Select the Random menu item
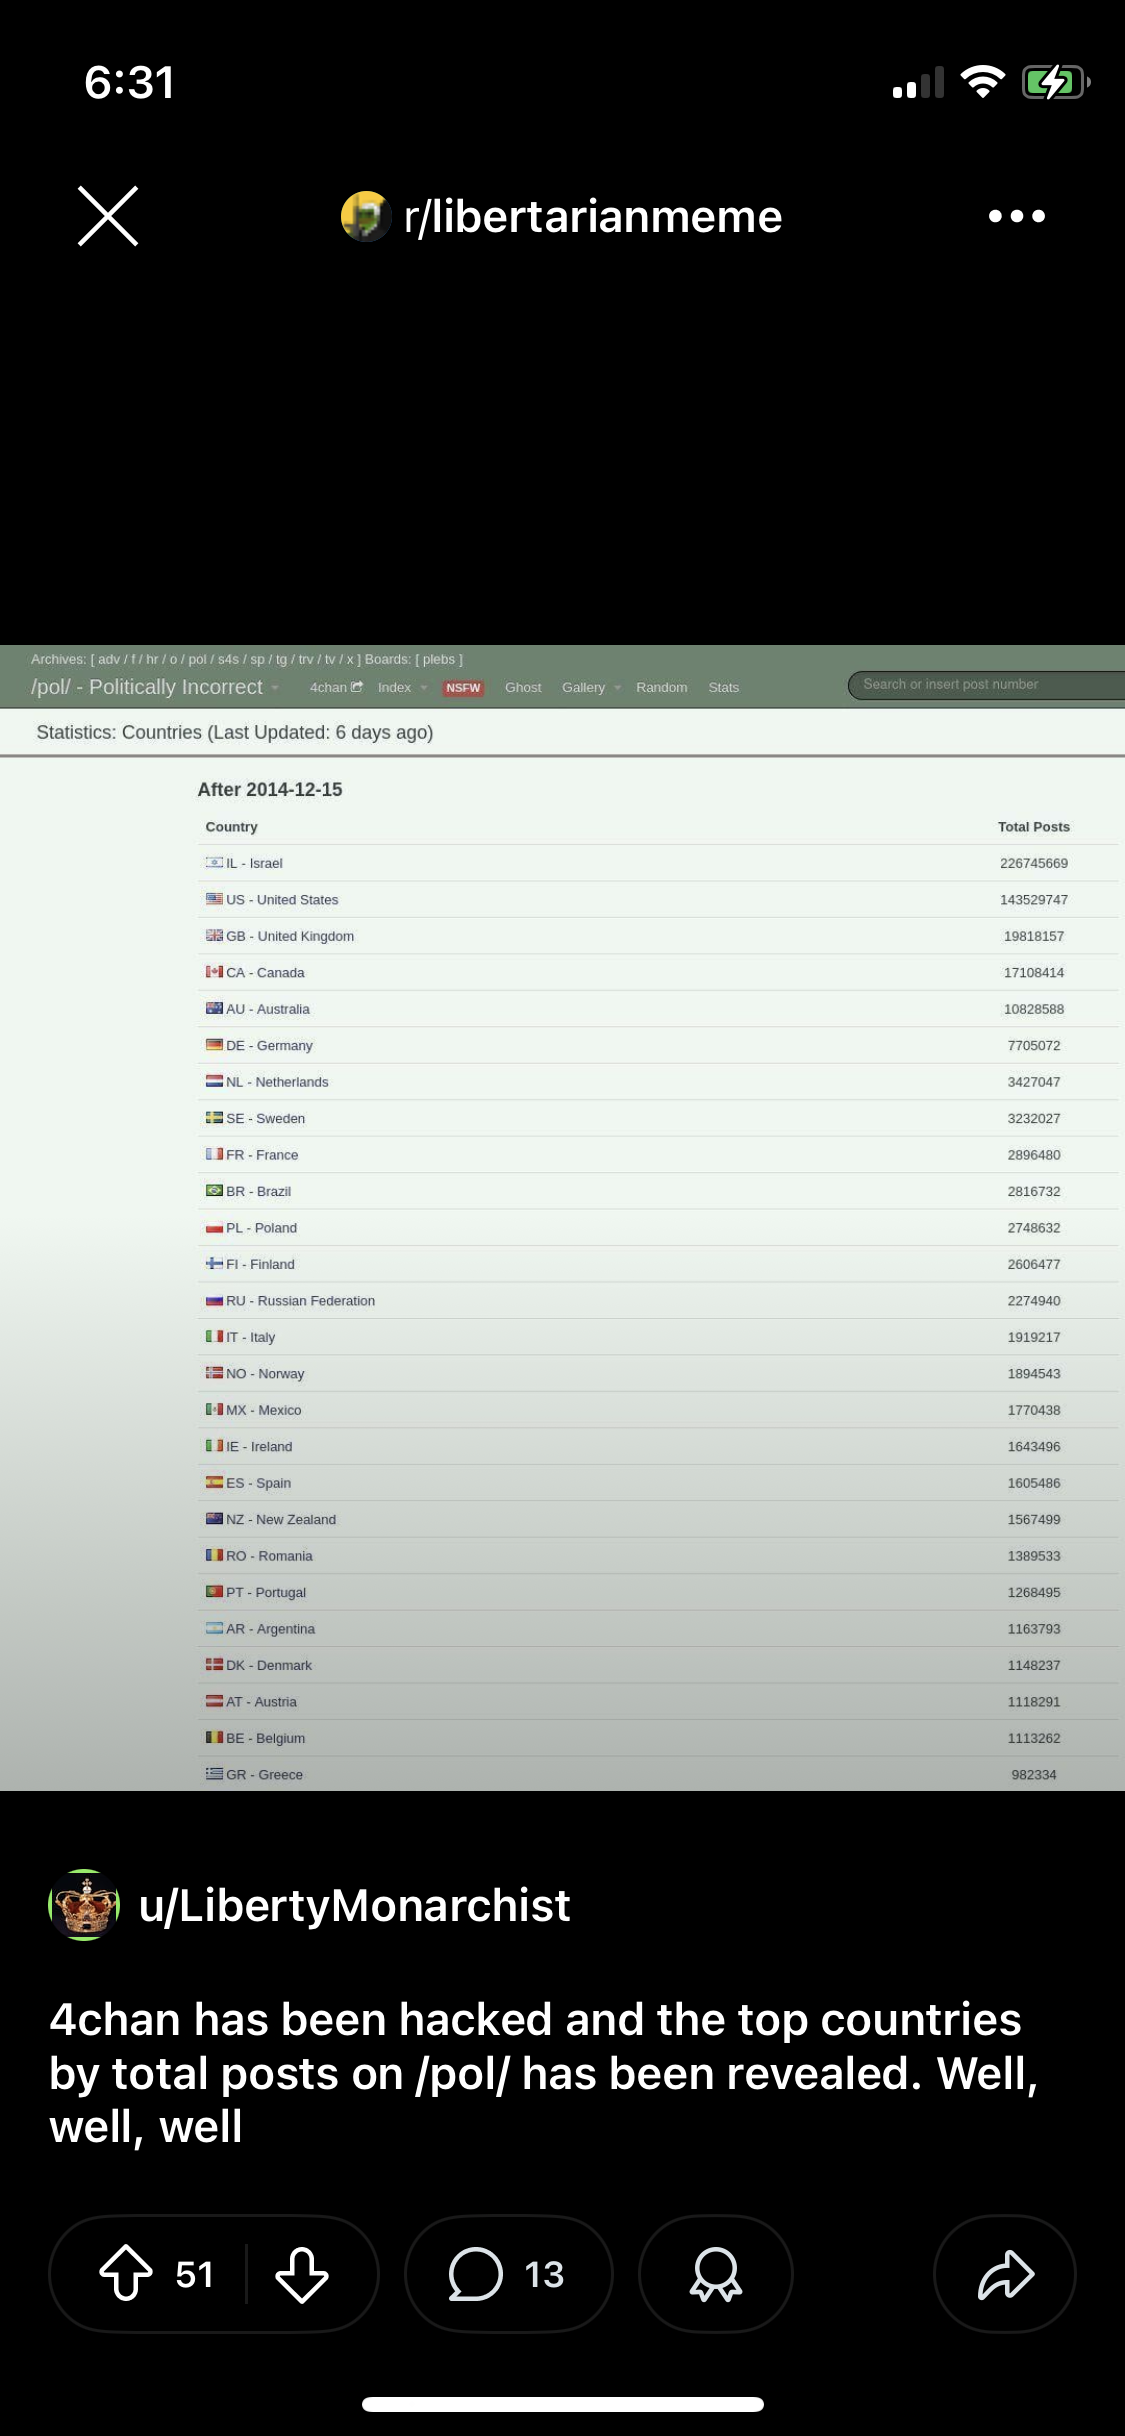1125x2436 pixels. 661,687
